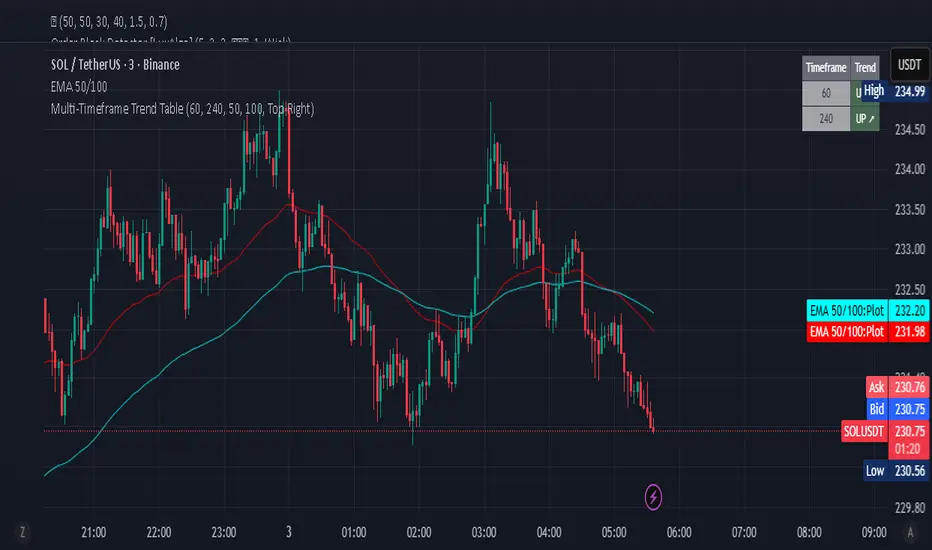
Task: Click the 06:00 label on time axis
Action: point(679,531)
